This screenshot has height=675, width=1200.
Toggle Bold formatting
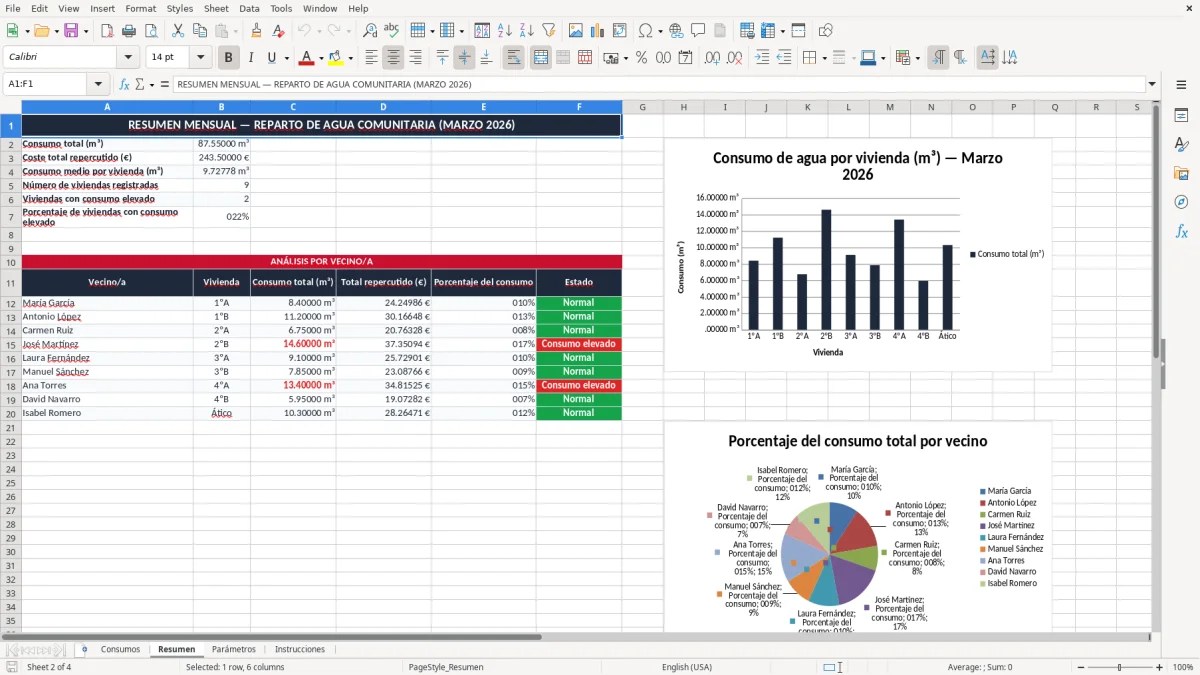pyautogui.click(x=228, y=58)
